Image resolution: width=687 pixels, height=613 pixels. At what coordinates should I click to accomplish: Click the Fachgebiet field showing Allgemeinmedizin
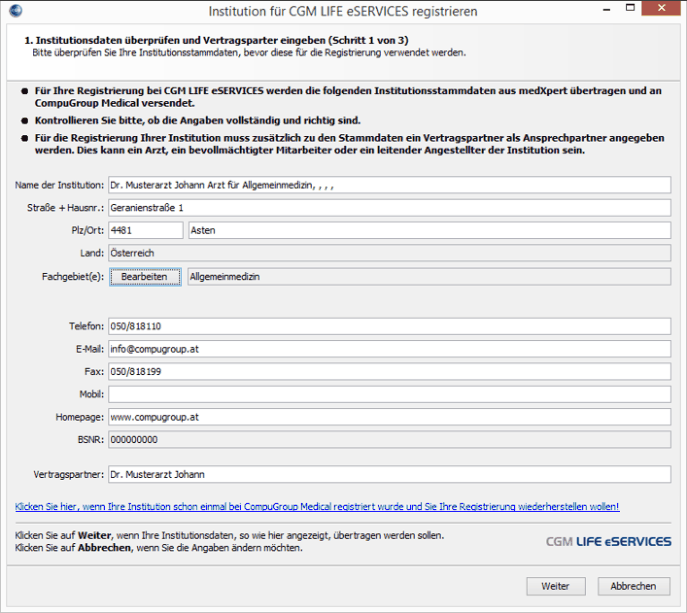pyautogui.click(x=429, y=277)
